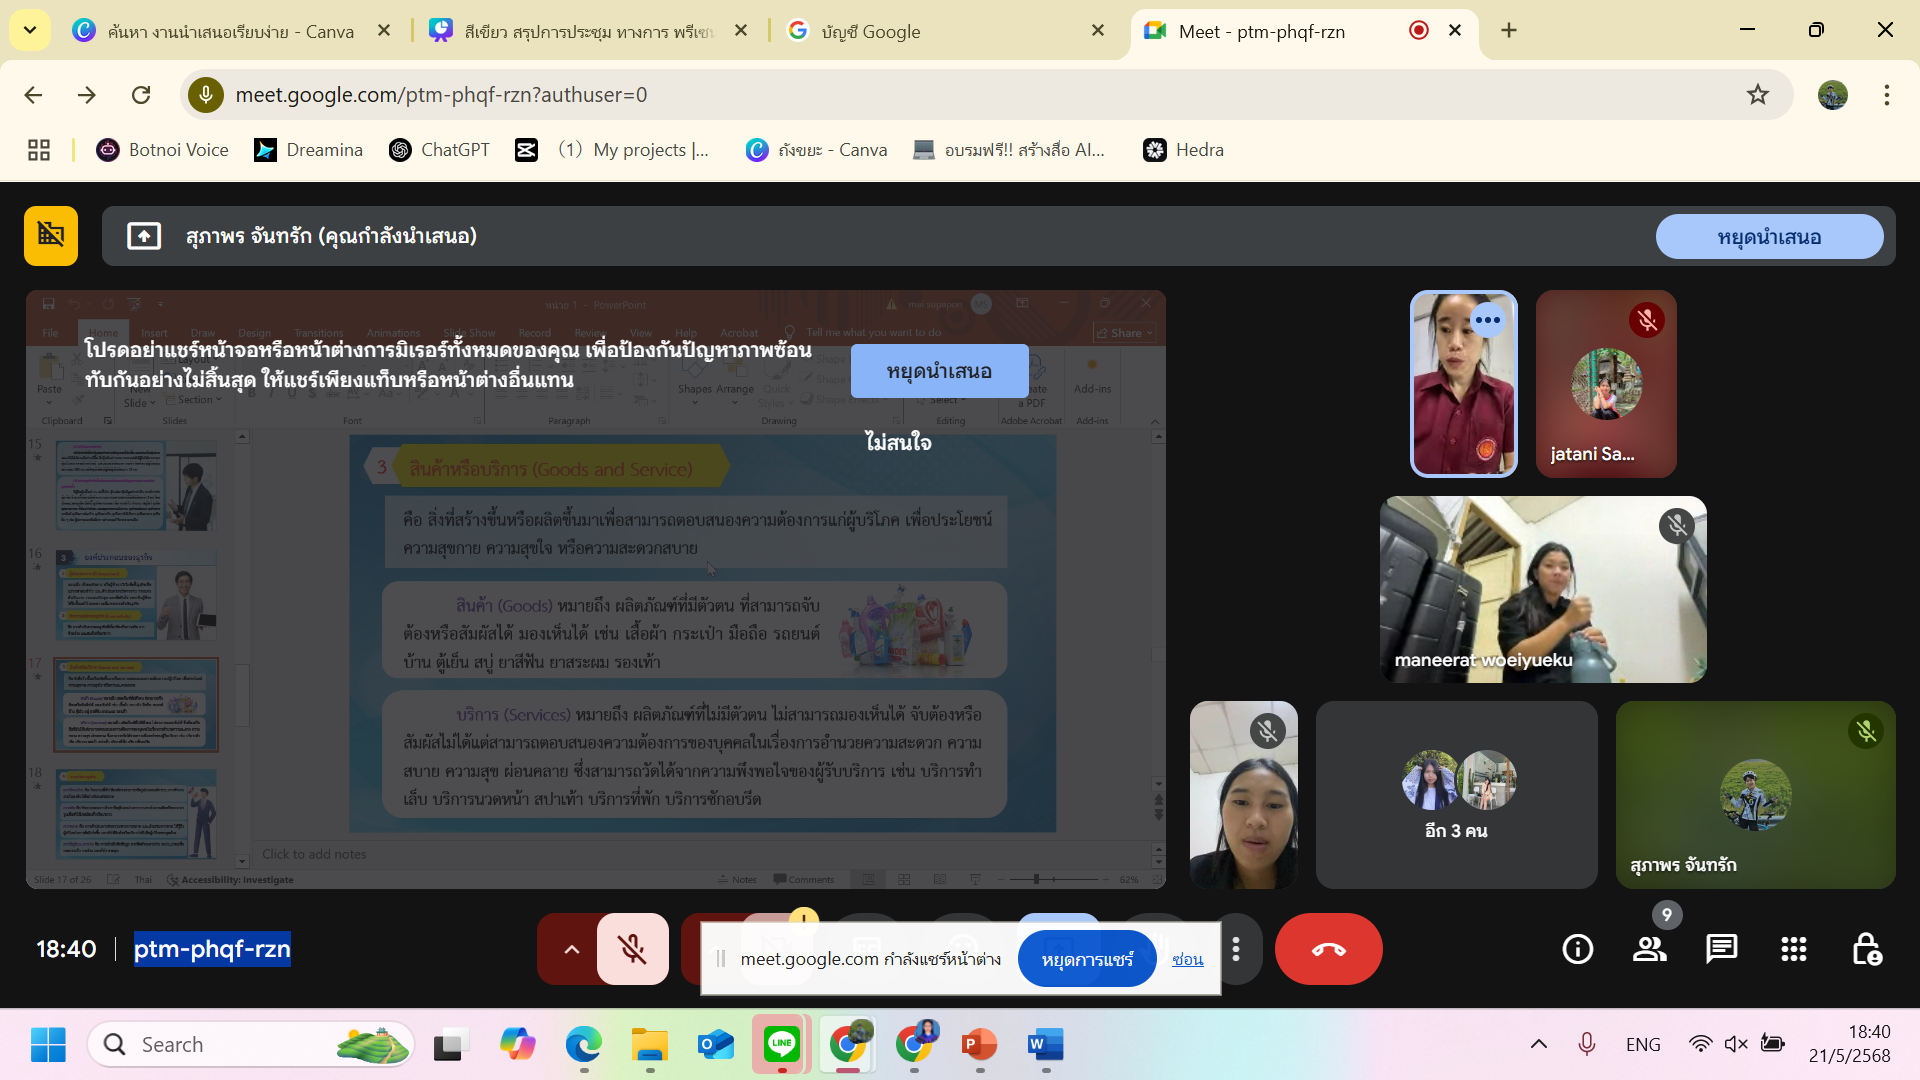Close the Canva search tab
Image resolution: width=1920 pixels, height=1080 pixels.
point(384,31)
